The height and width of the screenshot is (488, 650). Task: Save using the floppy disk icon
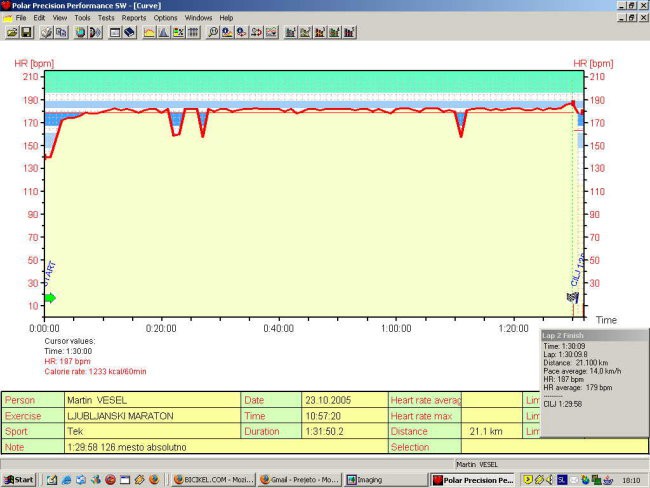click(27, 32)
